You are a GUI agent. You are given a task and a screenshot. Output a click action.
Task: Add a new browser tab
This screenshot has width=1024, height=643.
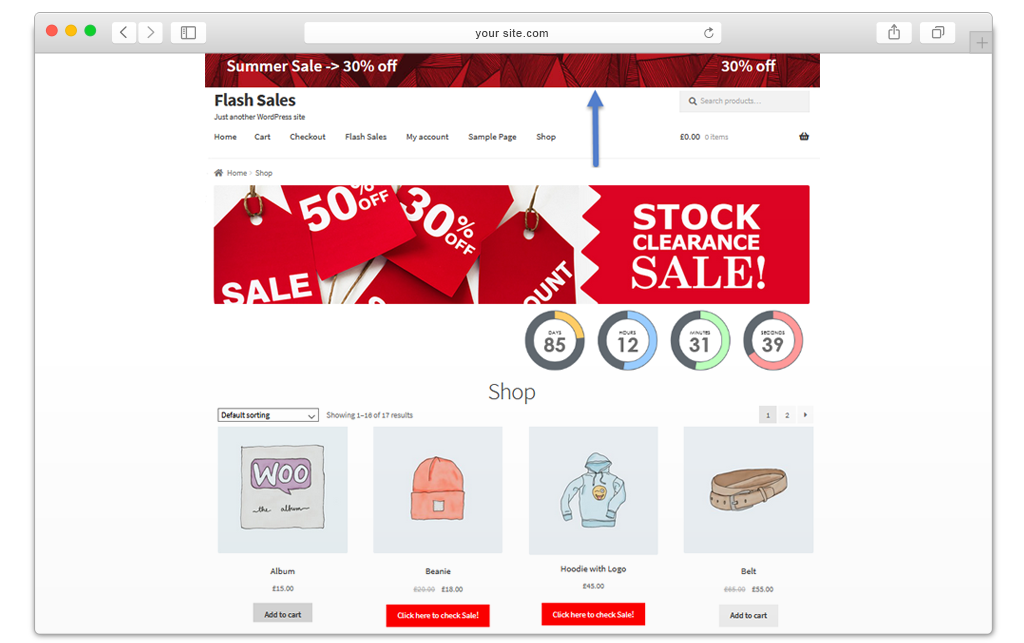(981, 43)
